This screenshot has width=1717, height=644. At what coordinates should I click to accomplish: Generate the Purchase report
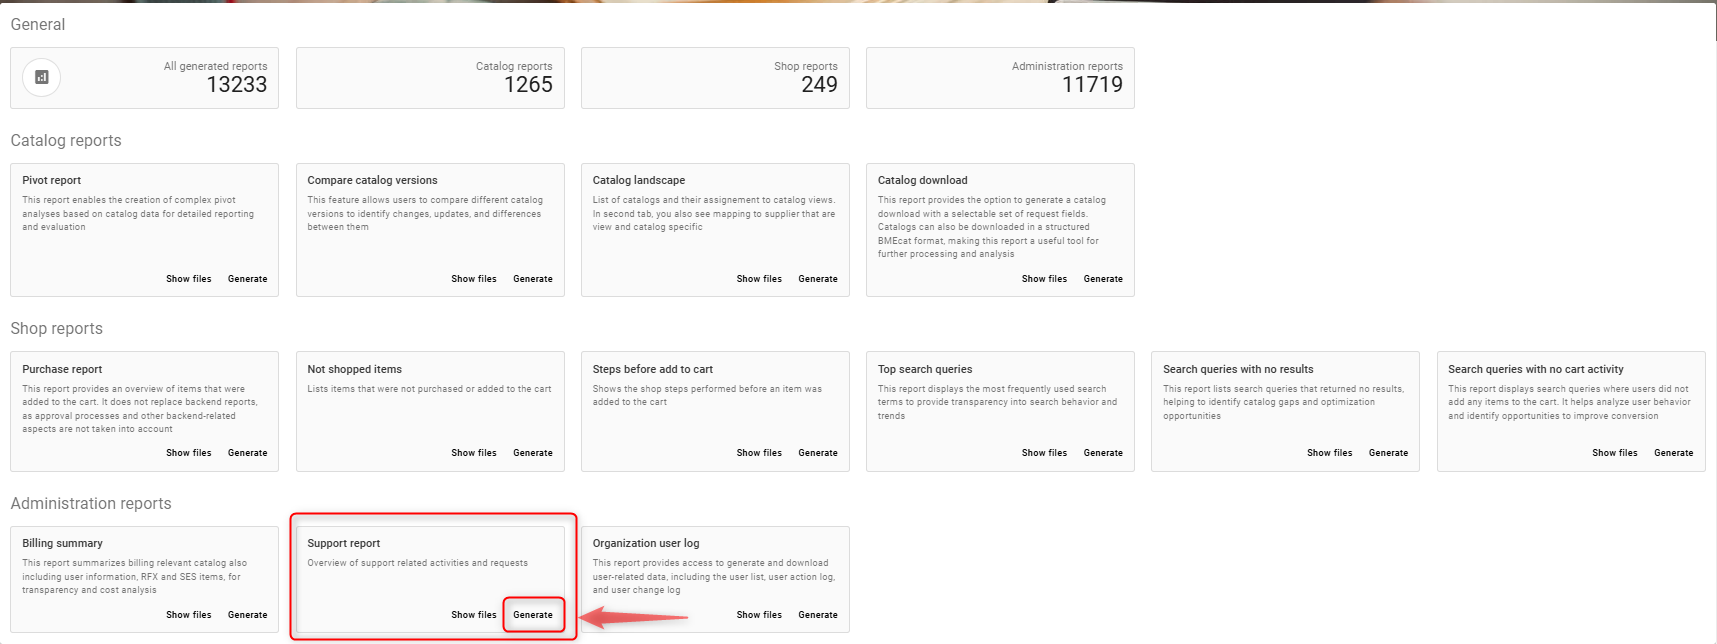click(247, 453)
